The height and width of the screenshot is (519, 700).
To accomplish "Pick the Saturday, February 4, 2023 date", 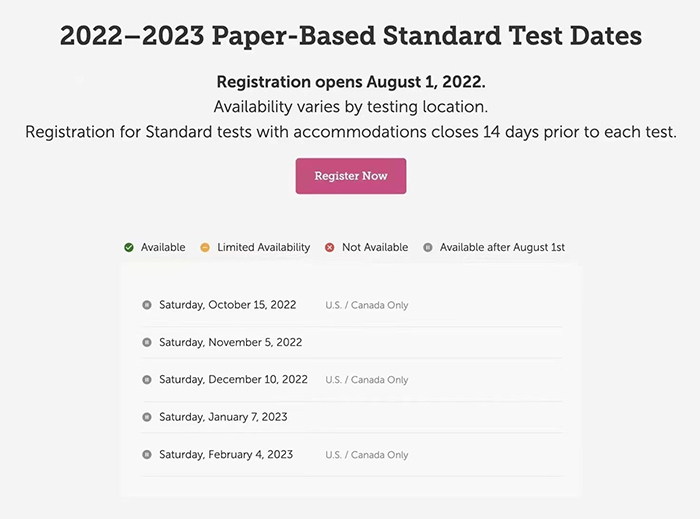I will click(x=226, y=454).
